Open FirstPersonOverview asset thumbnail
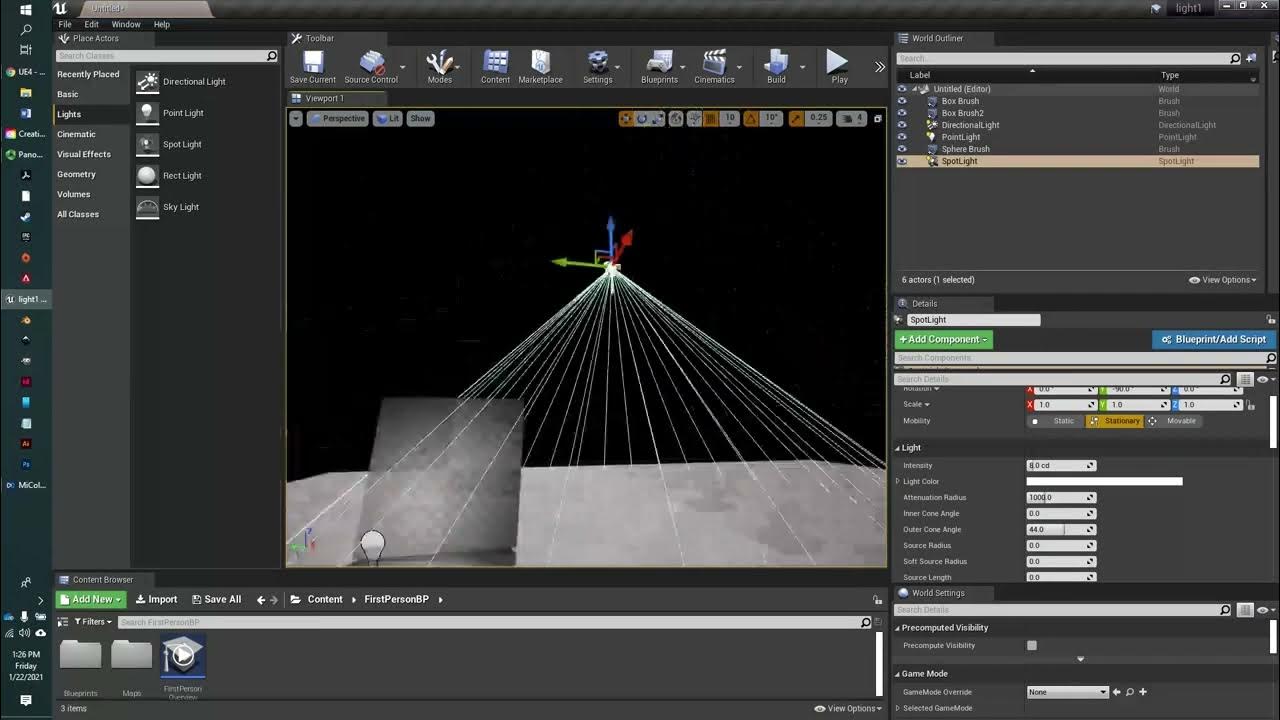The height and width of the screenshot is (720, 1280). click(183, 657)
